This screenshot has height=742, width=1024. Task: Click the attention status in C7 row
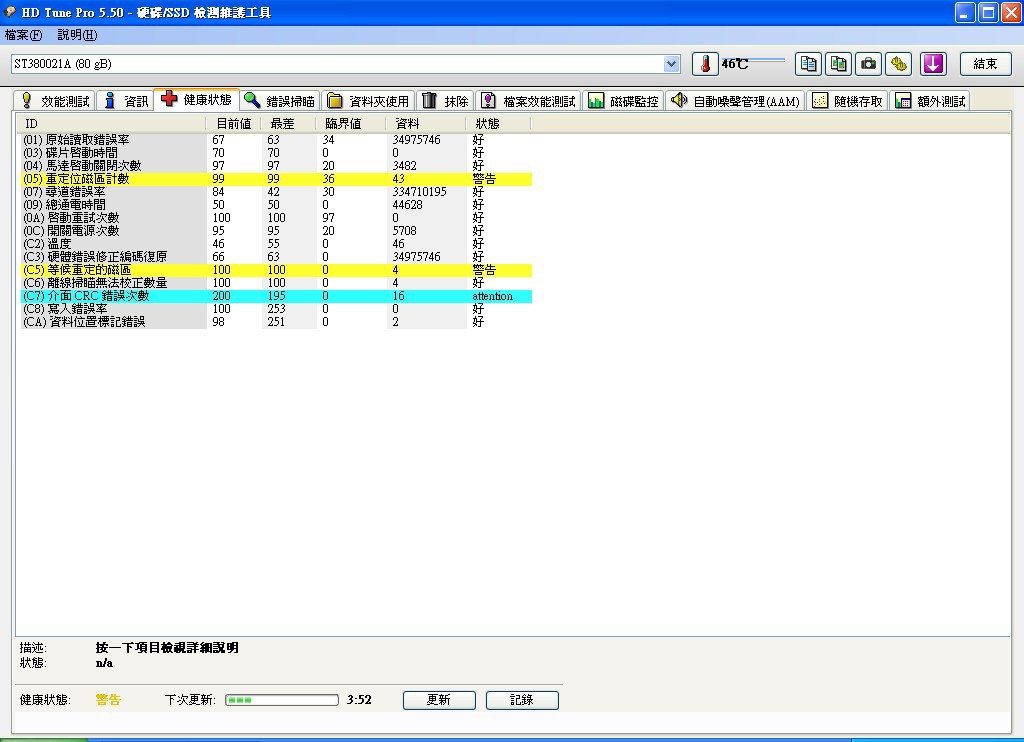coord(492,297)
